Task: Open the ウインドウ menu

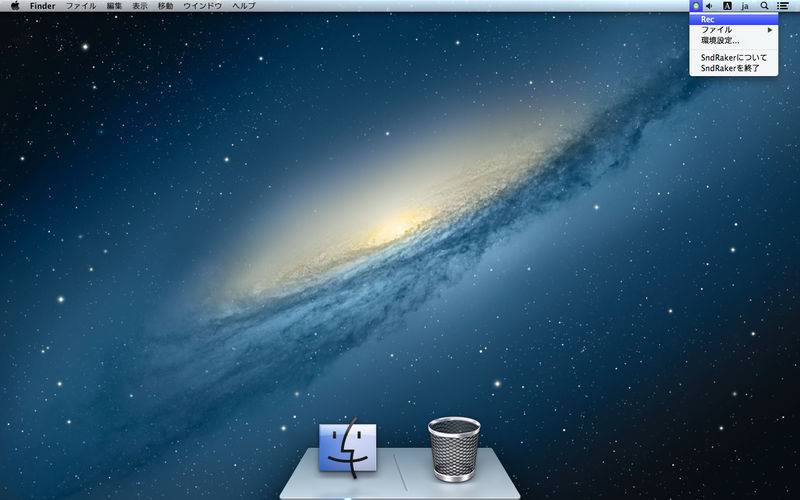Action: point(203,6)
